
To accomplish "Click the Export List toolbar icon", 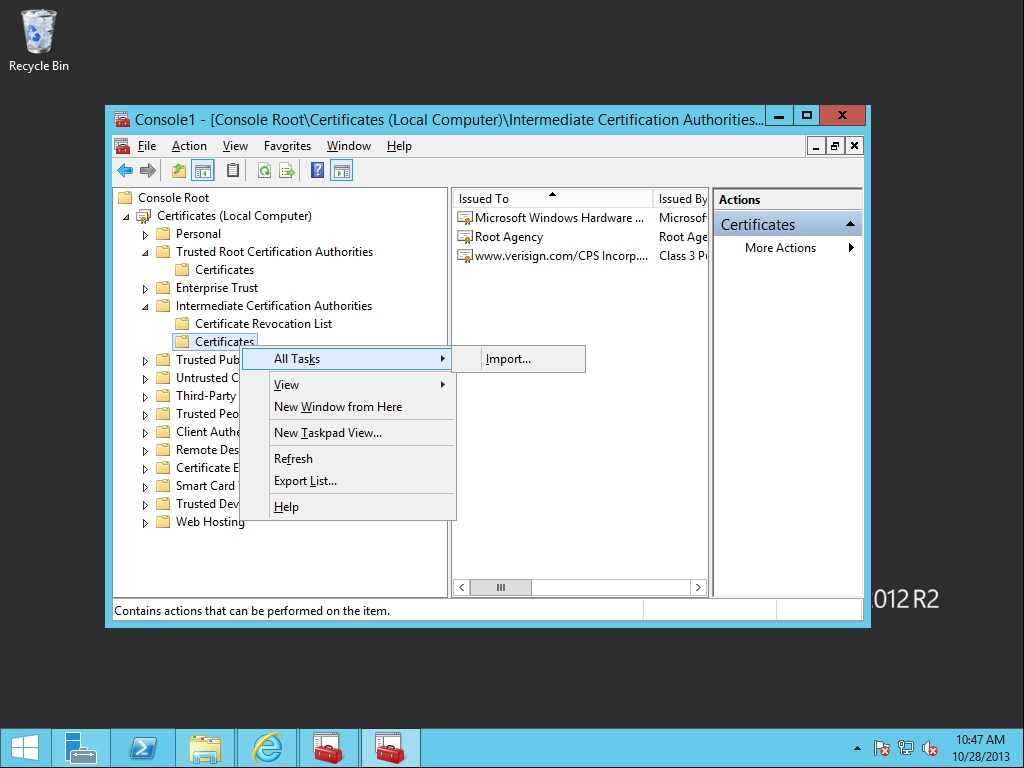I will click(x=287, y=171).
